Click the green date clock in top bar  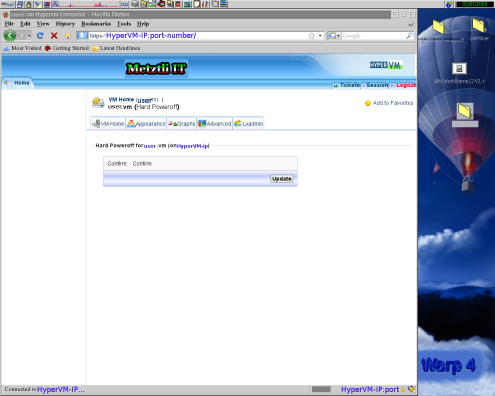coord(475,4)
